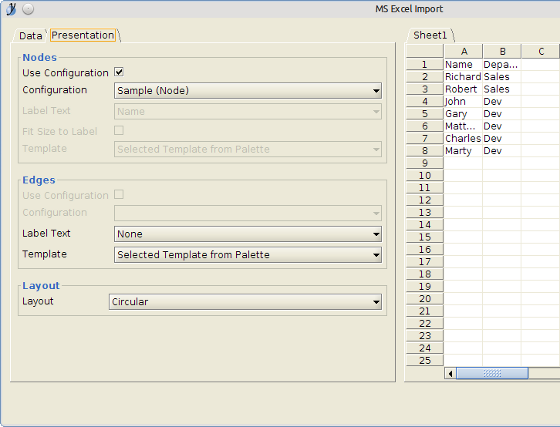Screen dimensions: 560x427
Task: Select row 25 header
Action: click(425, 361)
